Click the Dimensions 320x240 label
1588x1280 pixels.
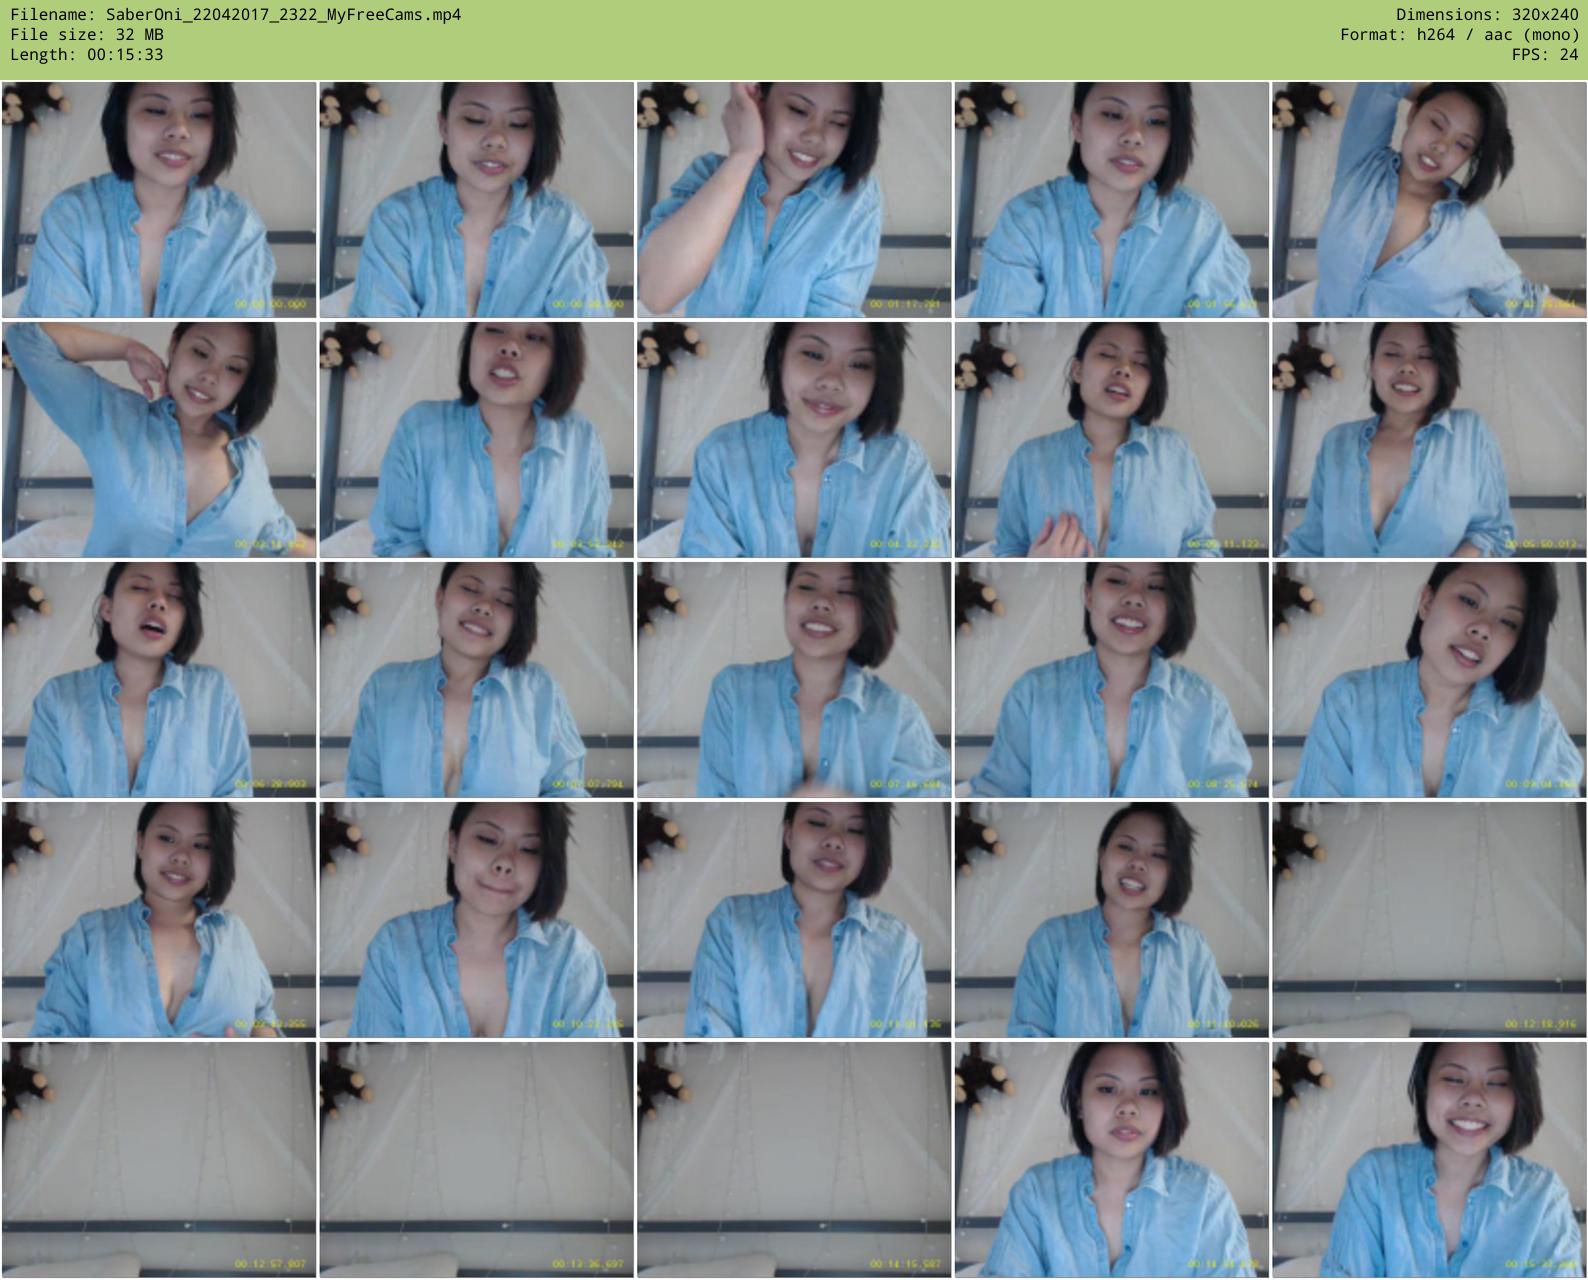[x=1487, y=15]
